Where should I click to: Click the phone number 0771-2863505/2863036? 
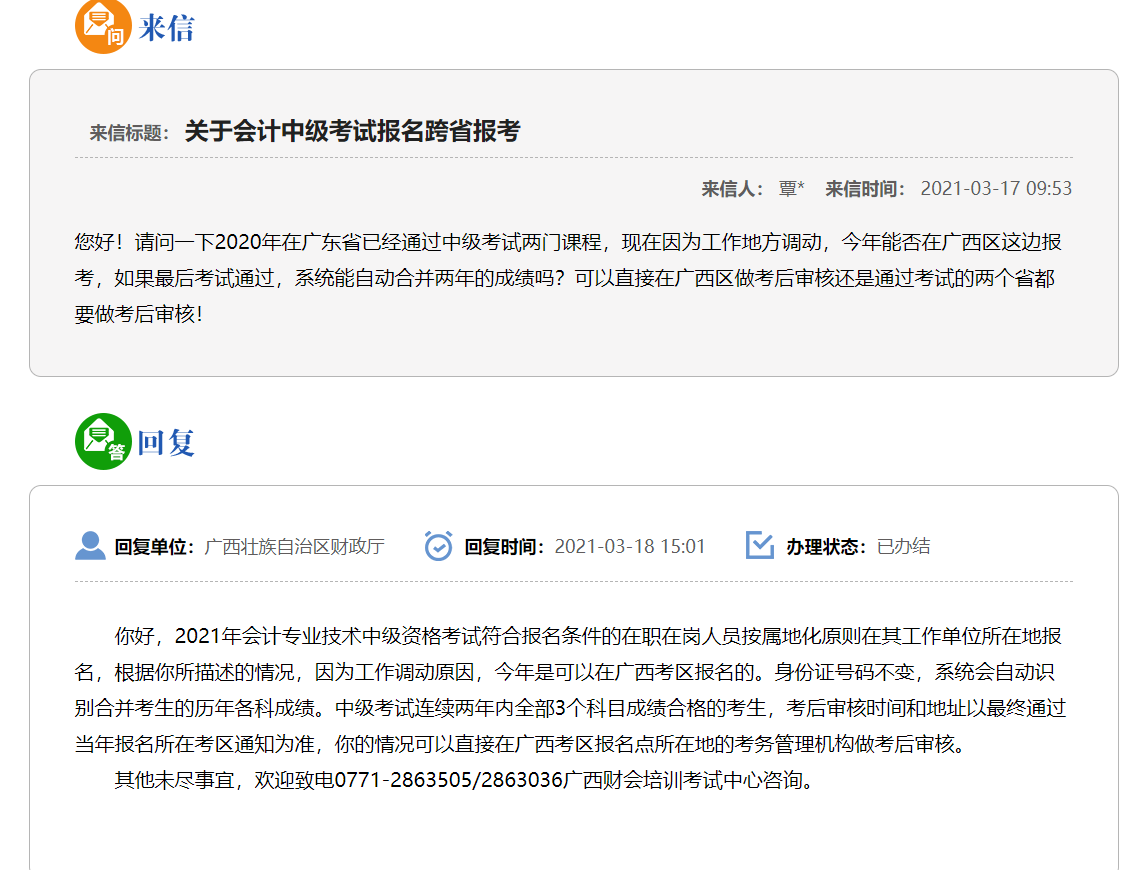449,780
